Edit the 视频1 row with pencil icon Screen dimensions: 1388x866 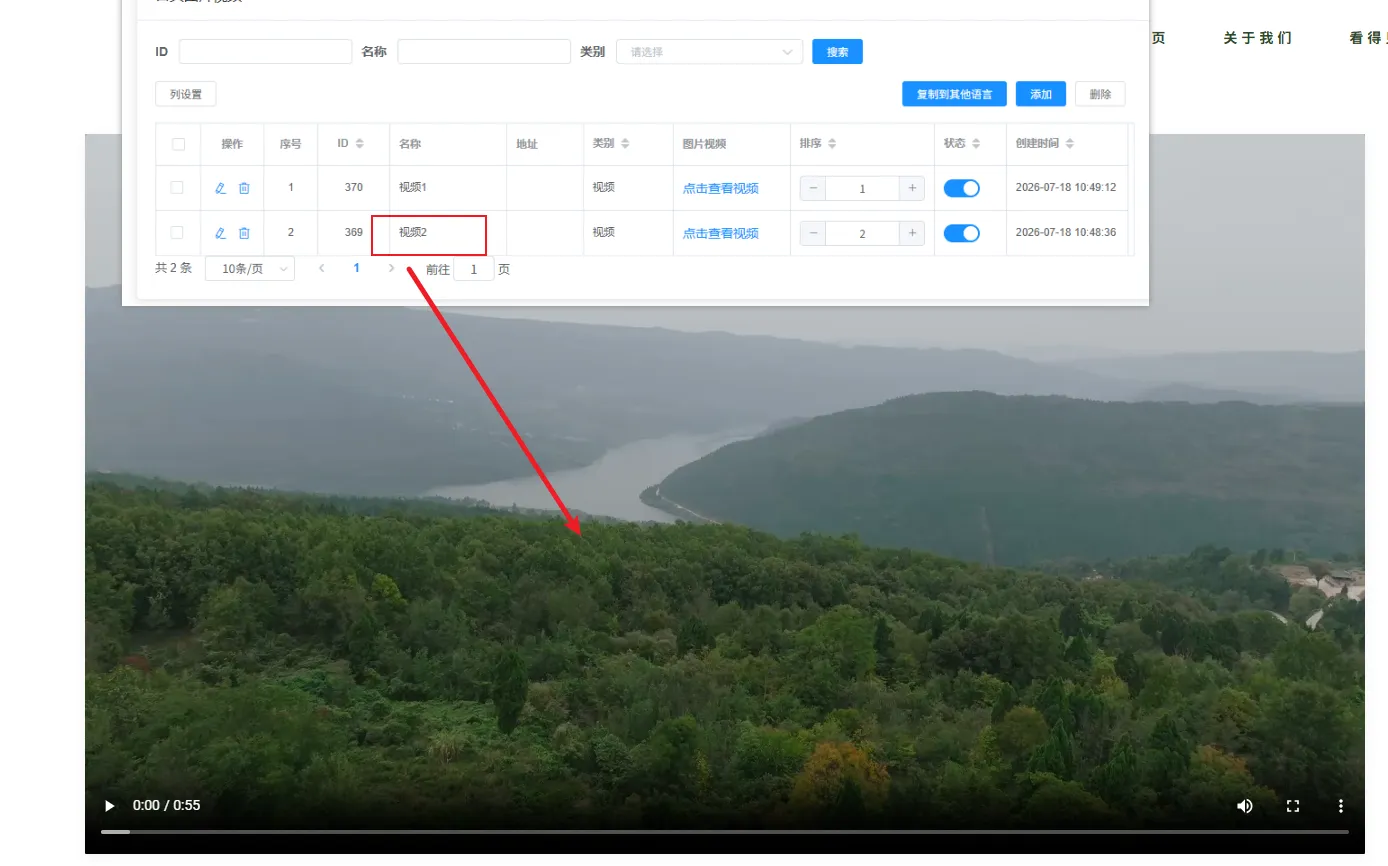[221, 188]
